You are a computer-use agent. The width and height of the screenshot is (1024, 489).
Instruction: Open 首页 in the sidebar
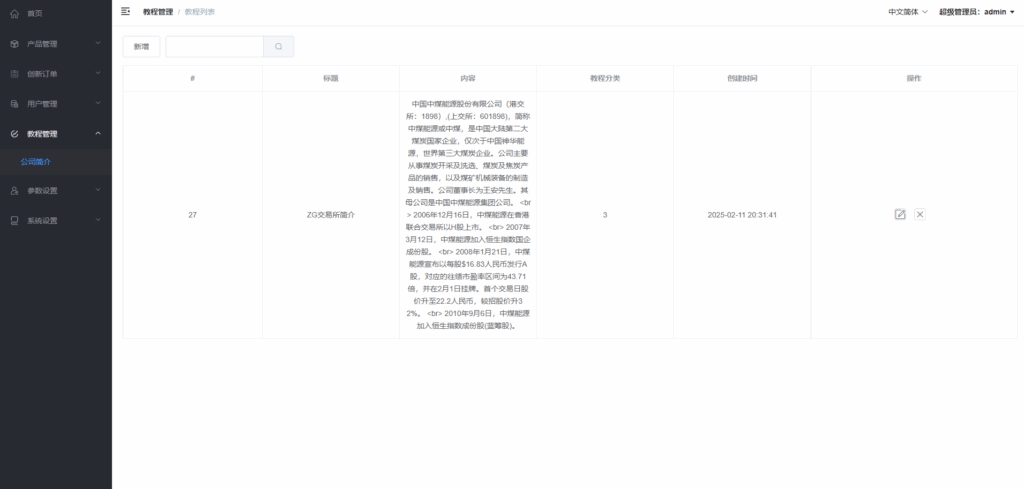coord(56,14)
